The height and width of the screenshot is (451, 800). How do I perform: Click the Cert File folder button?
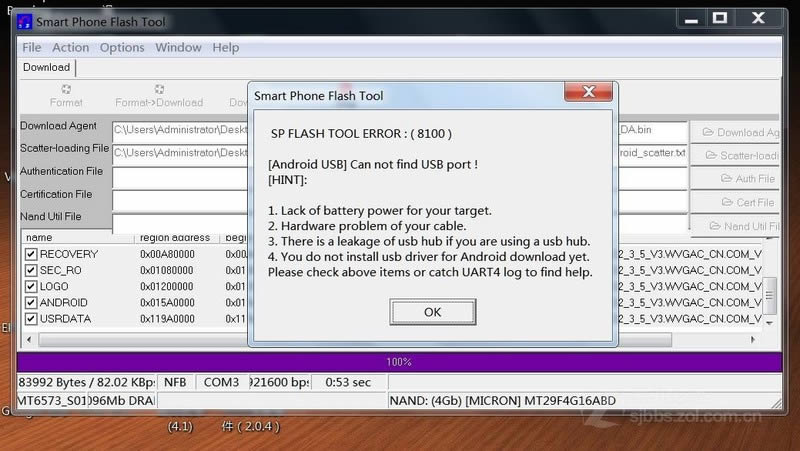click(739, 202)
